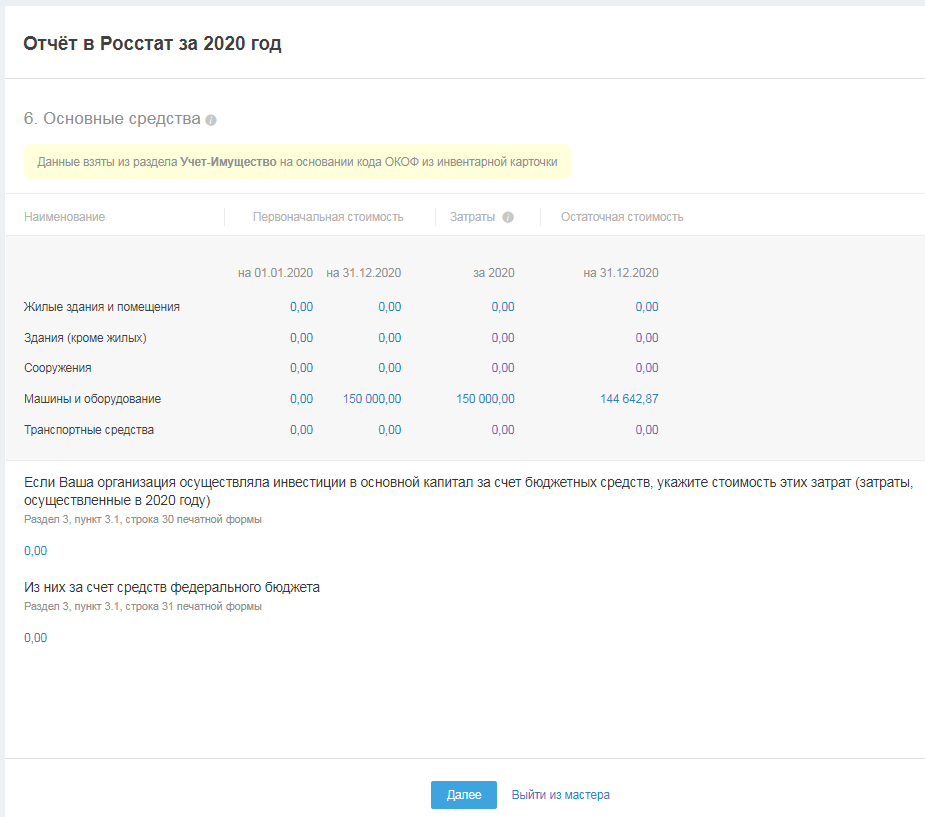Edit Сооружения initial cost on 31.12.2020
Viewport: 925px width, 817px height.
[x=389, y=368]
